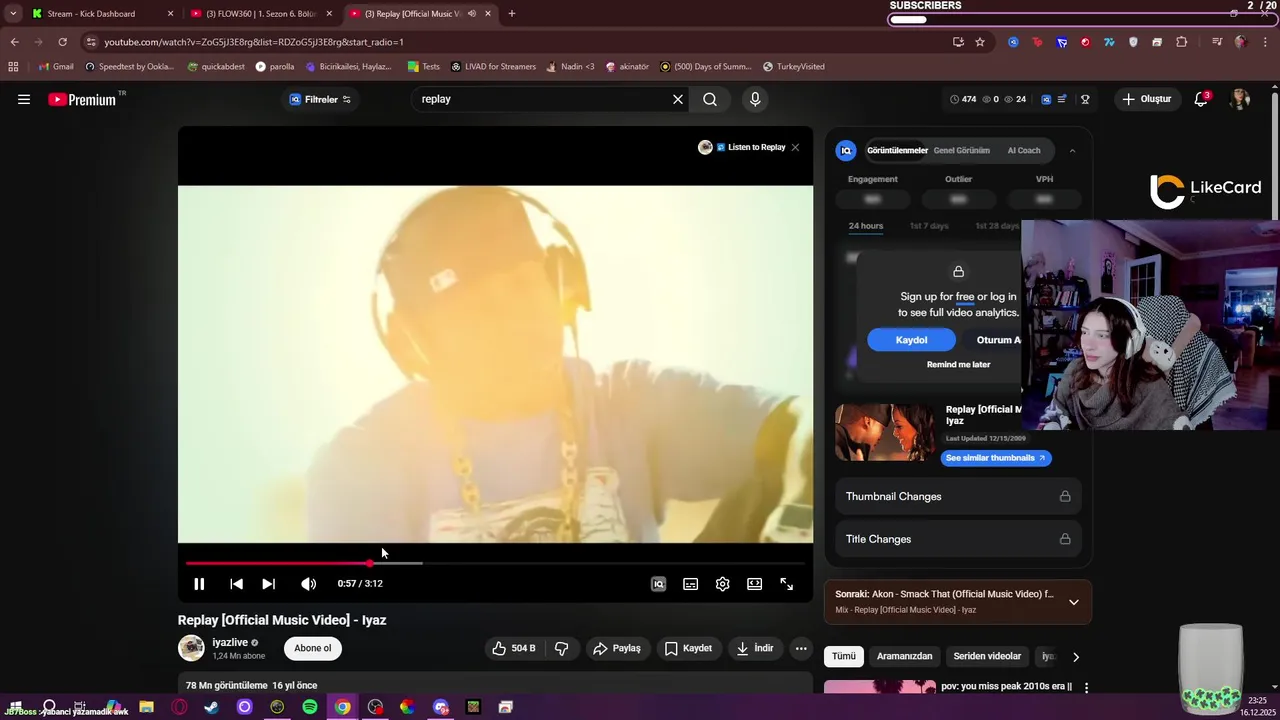The height and width of the screenshot is (720, 1280).
Task: Select the 1st 7 days range tab
Action: (x=929, y=226)
